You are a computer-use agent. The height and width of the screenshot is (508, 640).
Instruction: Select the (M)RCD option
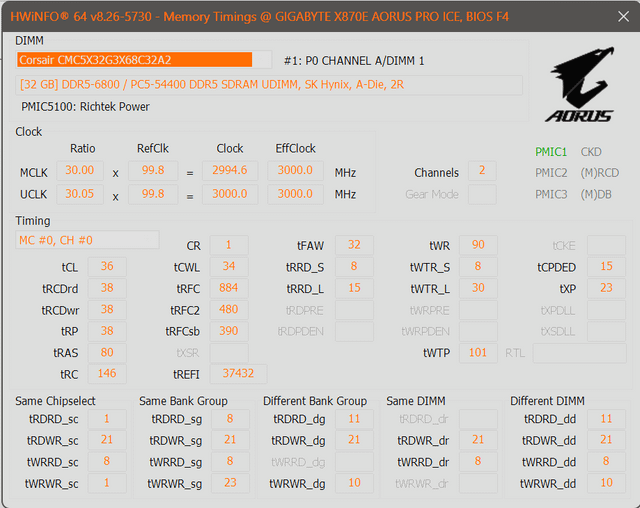point(599,173)
